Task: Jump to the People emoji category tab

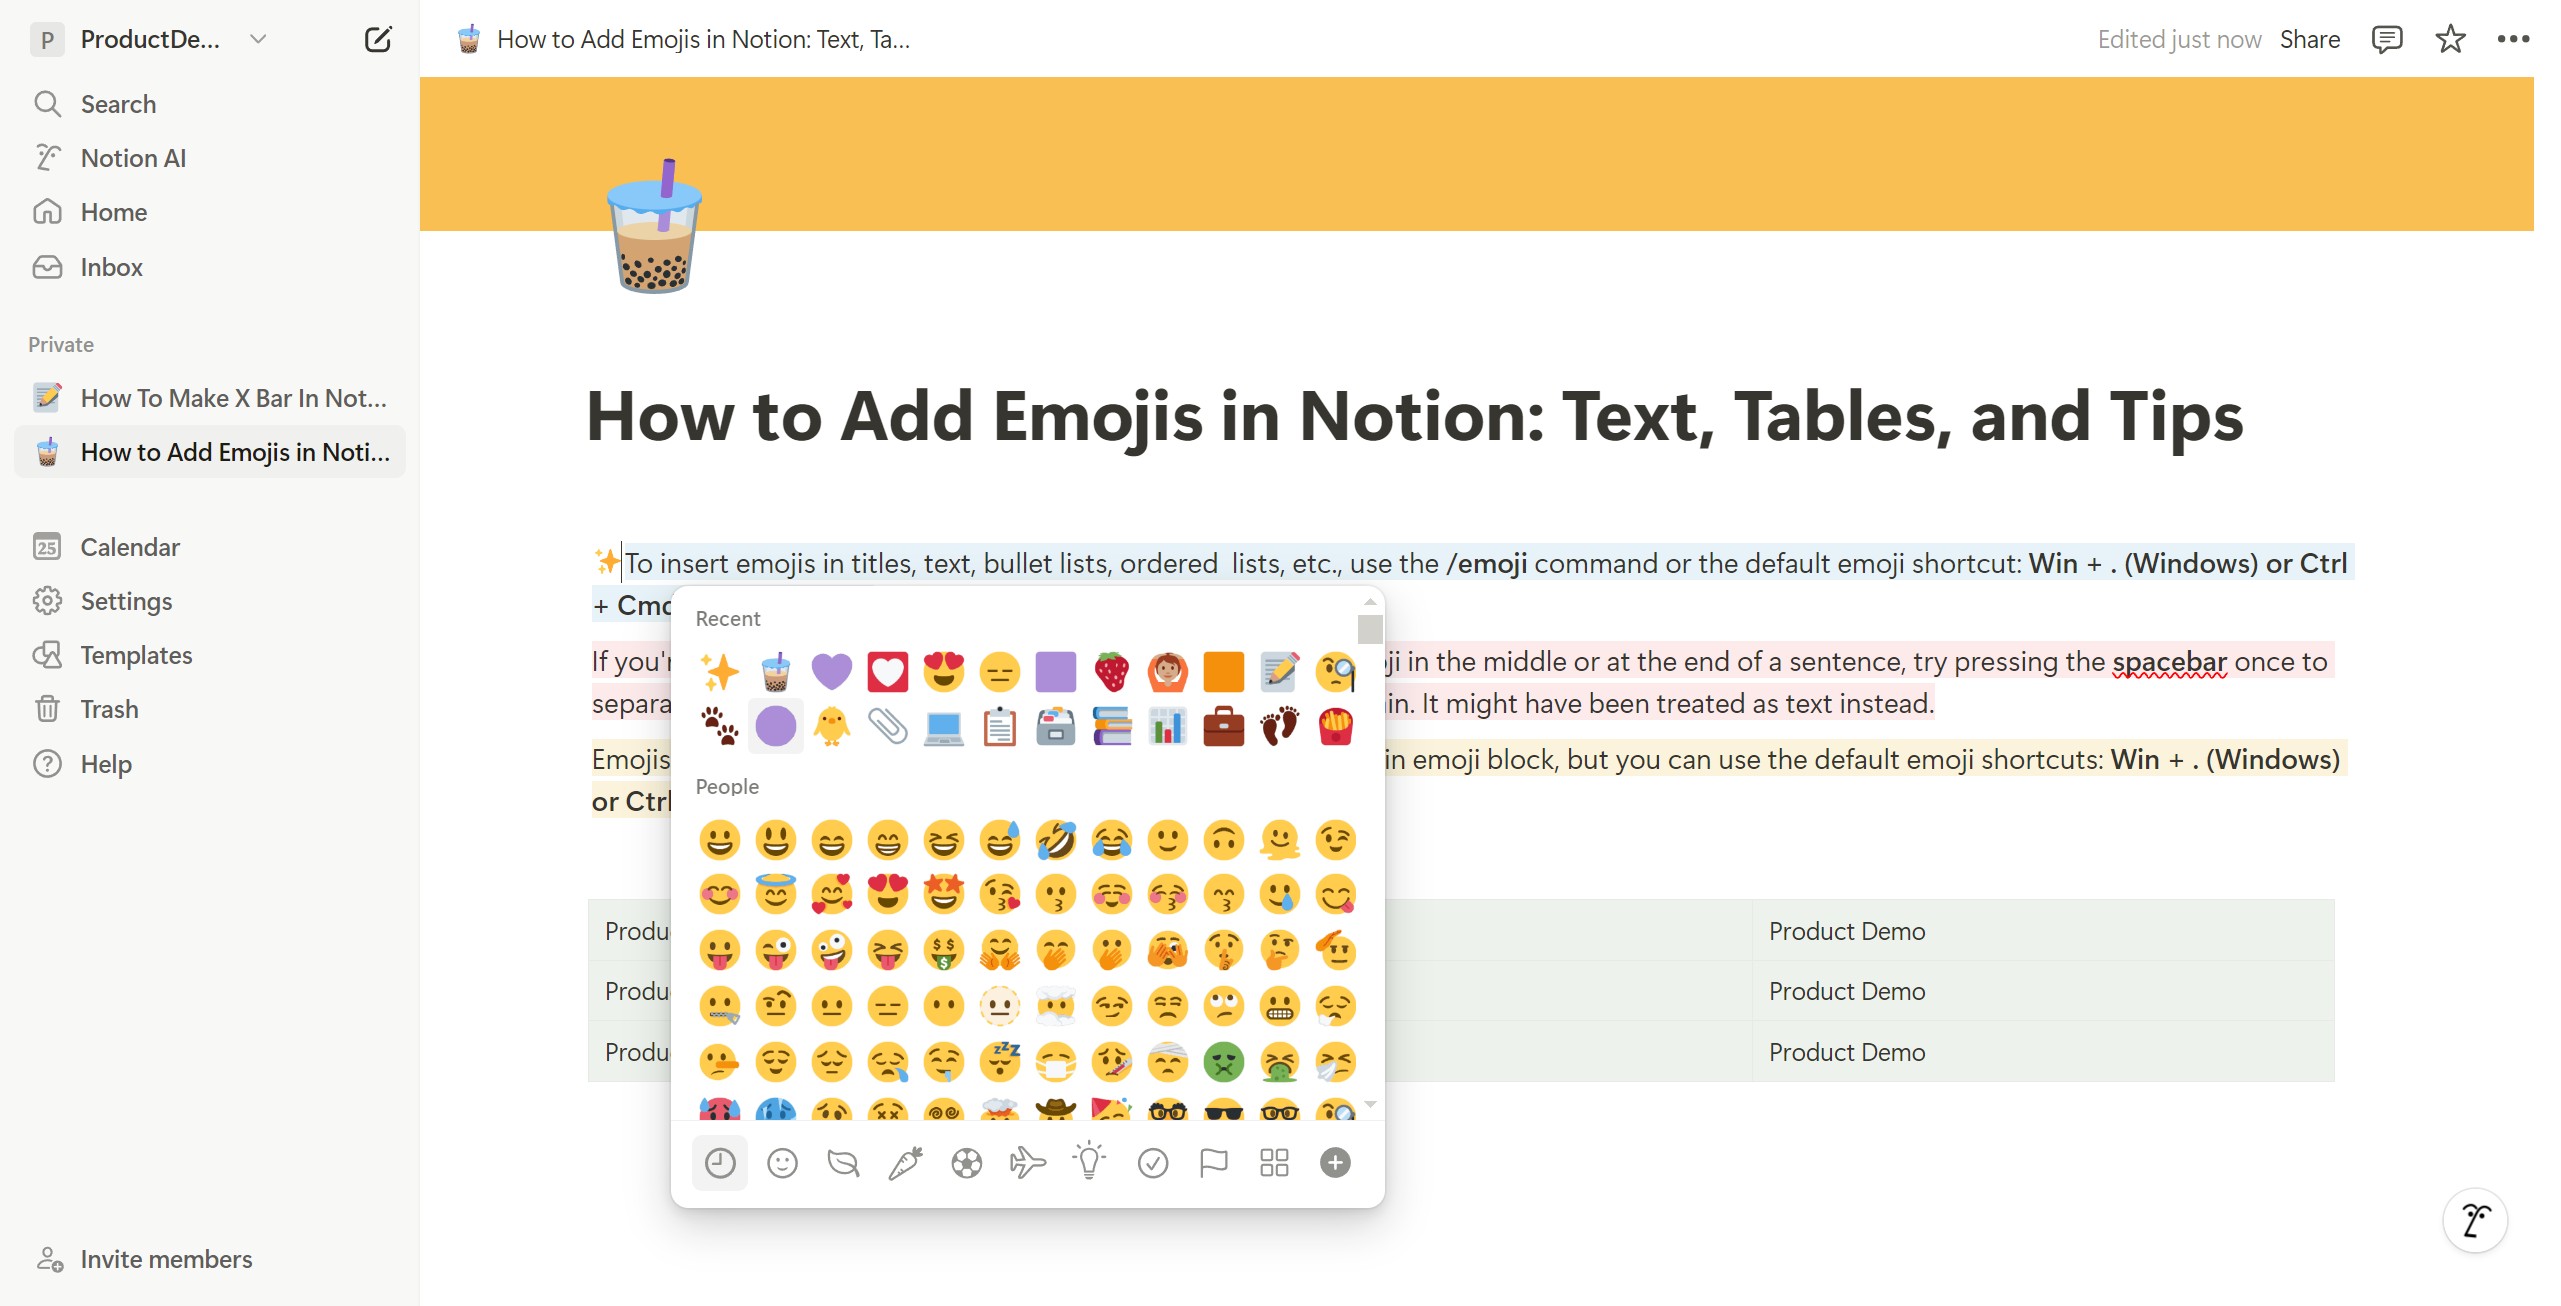Action: pyautogui.click(x=782, y=1163)
